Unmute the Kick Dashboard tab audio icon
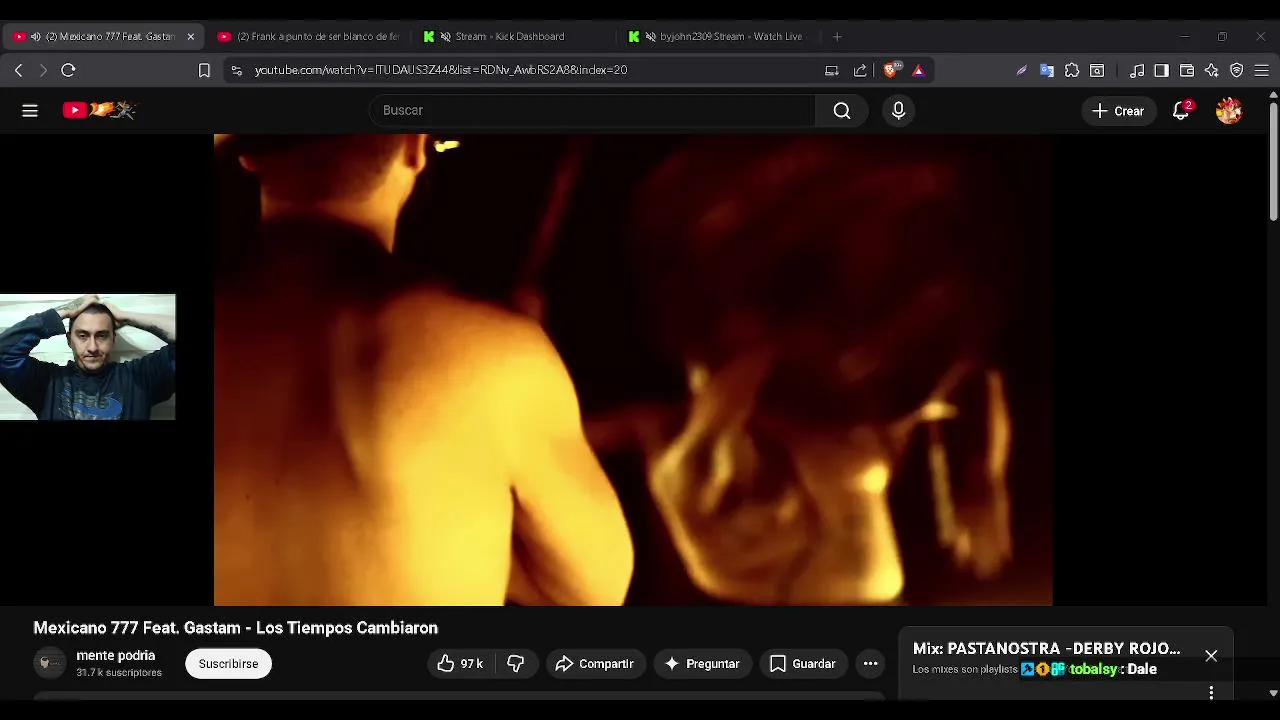Image resolution: width=1280 pixels, height=720 pixels. pos(445,36)
